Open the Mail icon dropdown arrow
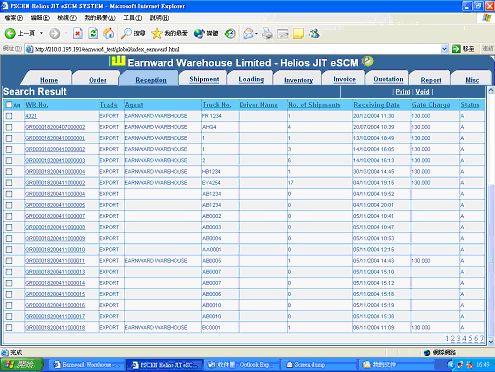The image size is (495, 372). coord(256,33)
